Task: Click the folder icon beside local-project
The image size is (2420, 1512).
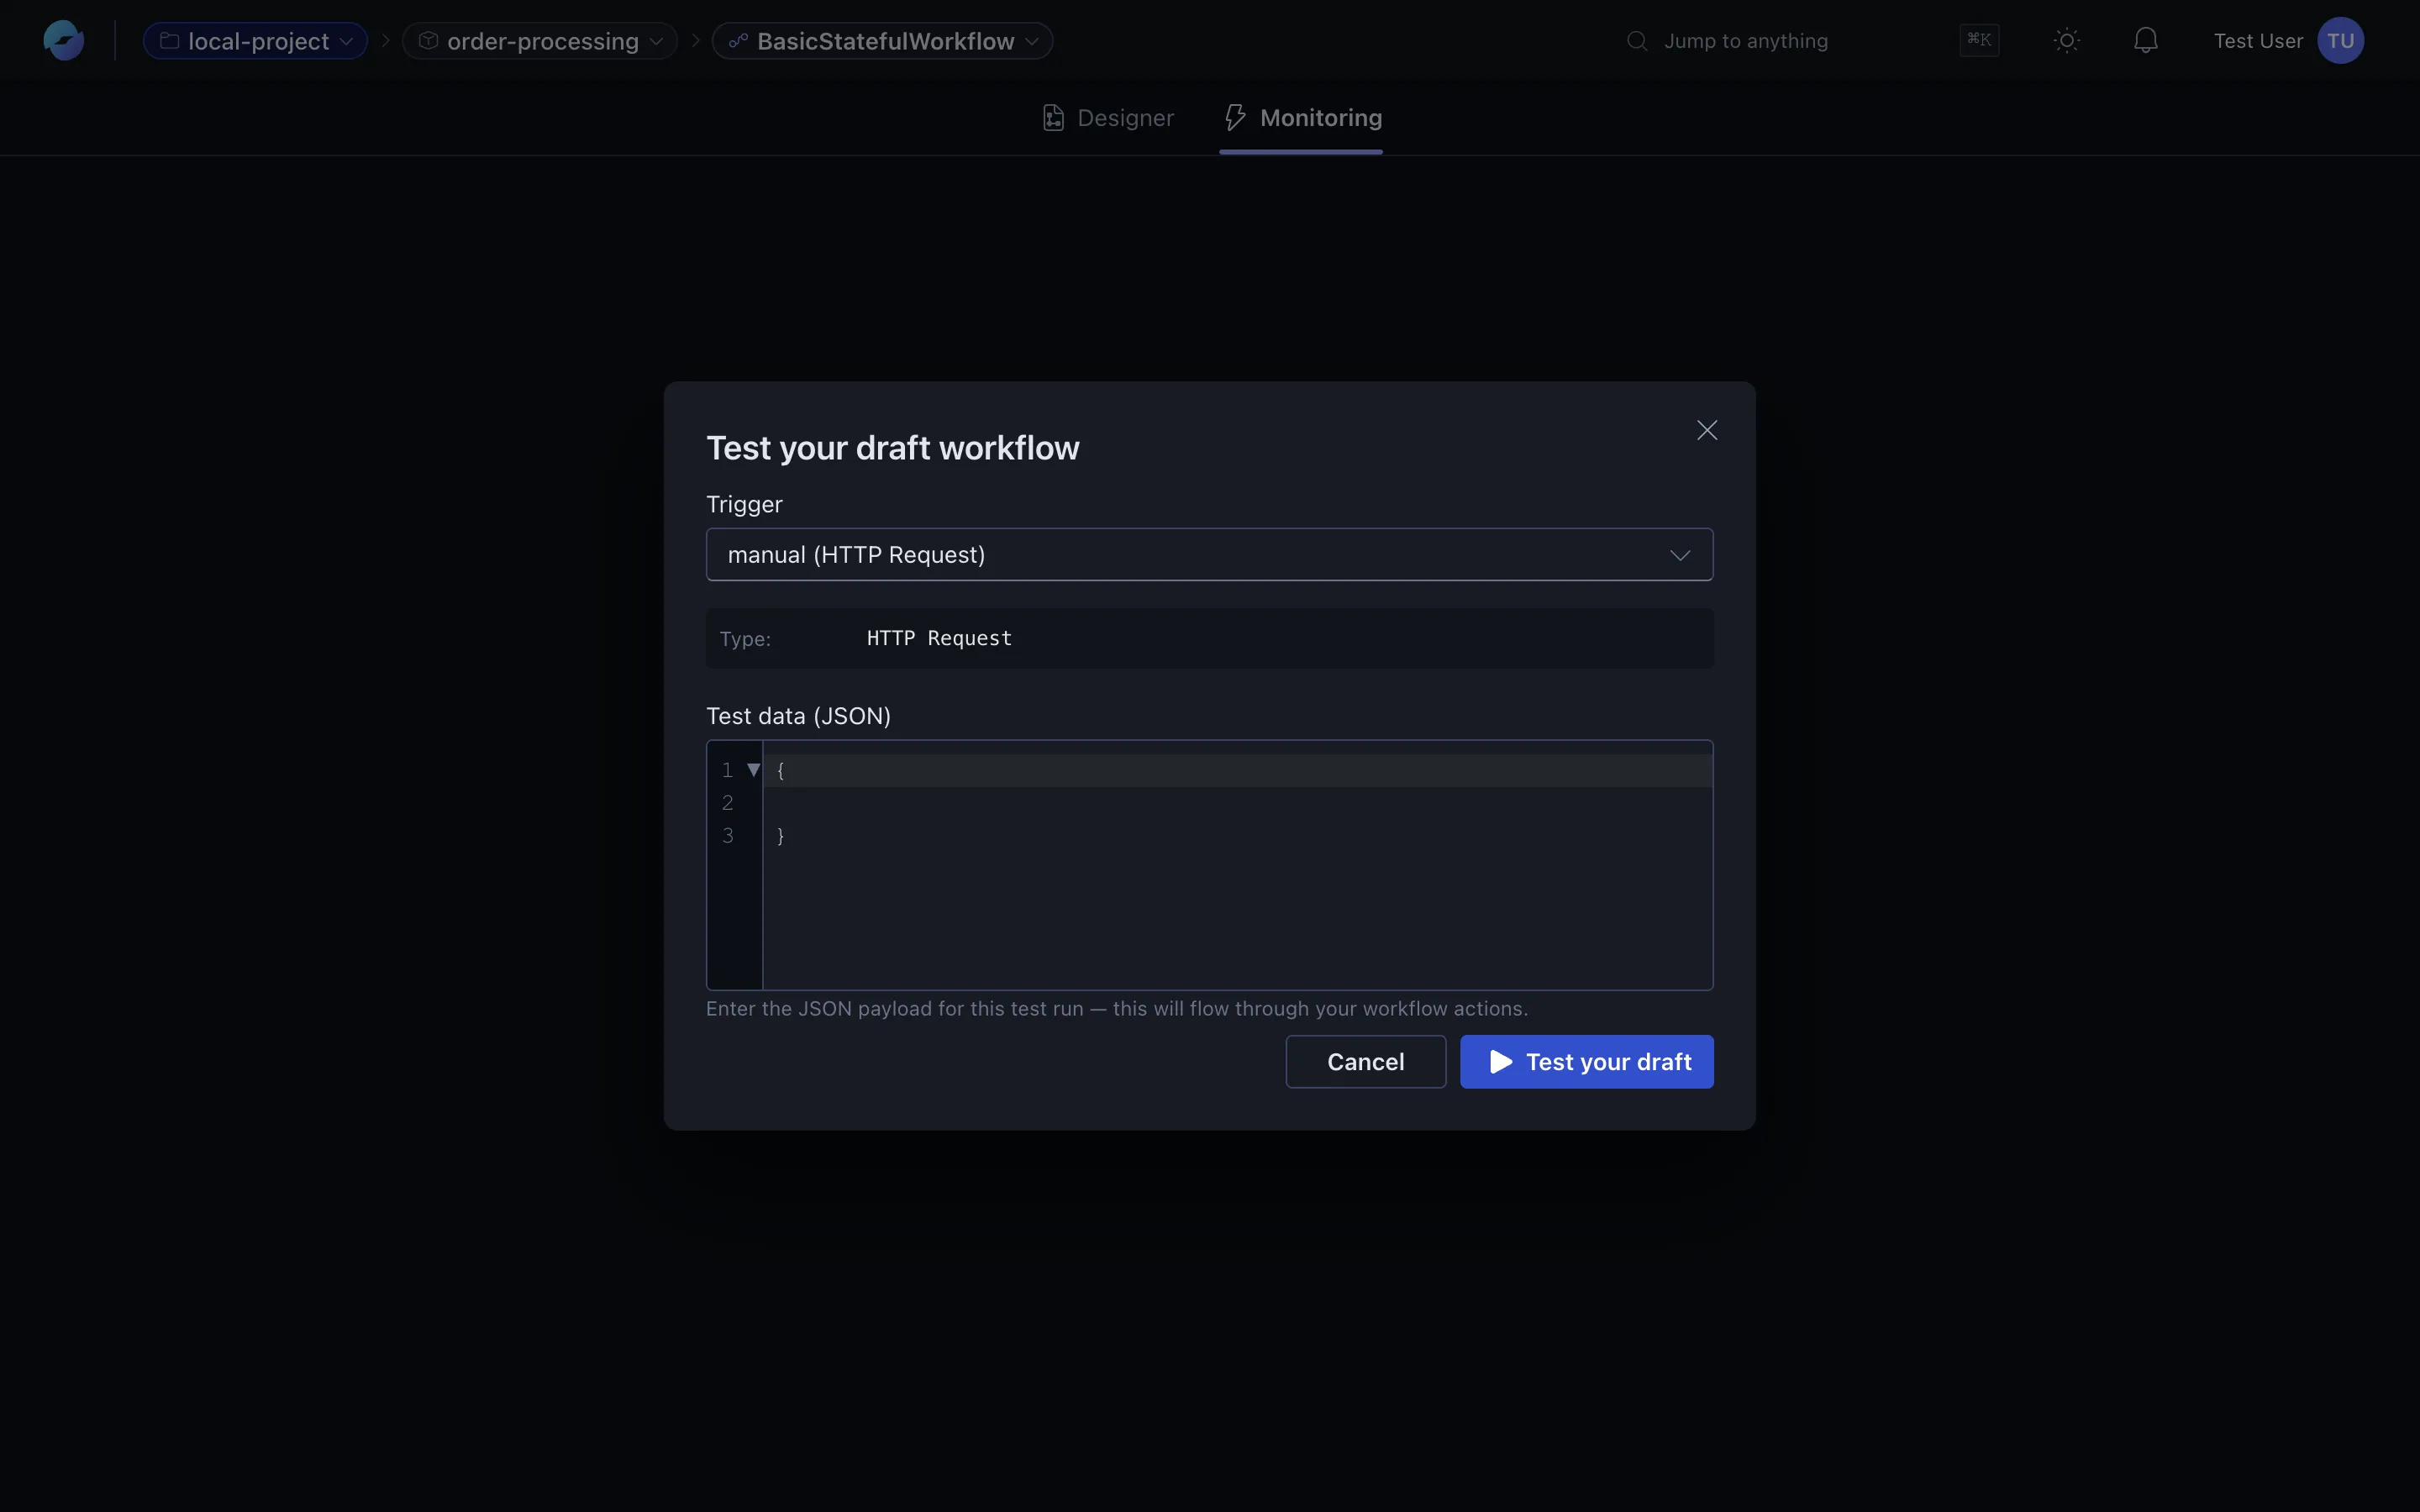Action: (170, 41)
